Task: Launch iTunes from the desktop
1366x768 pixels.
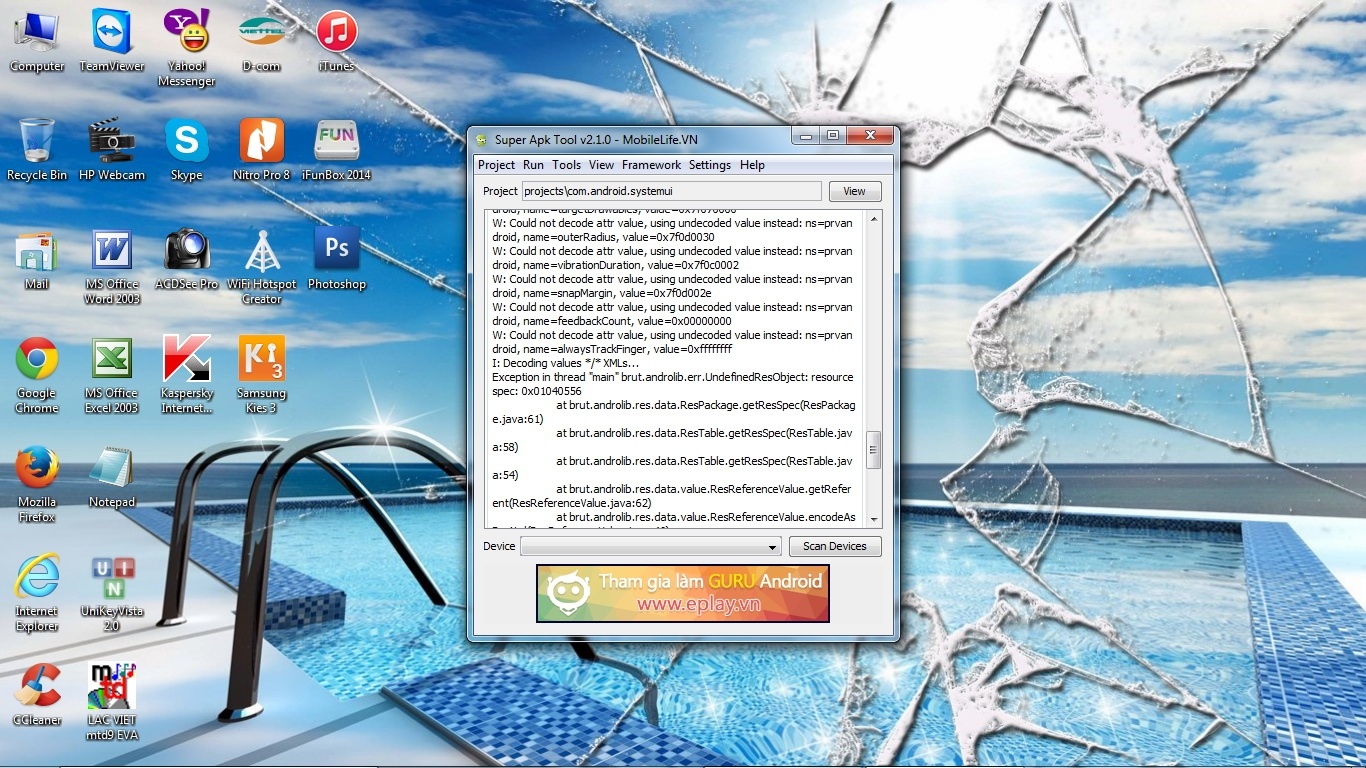Action: 337,40
